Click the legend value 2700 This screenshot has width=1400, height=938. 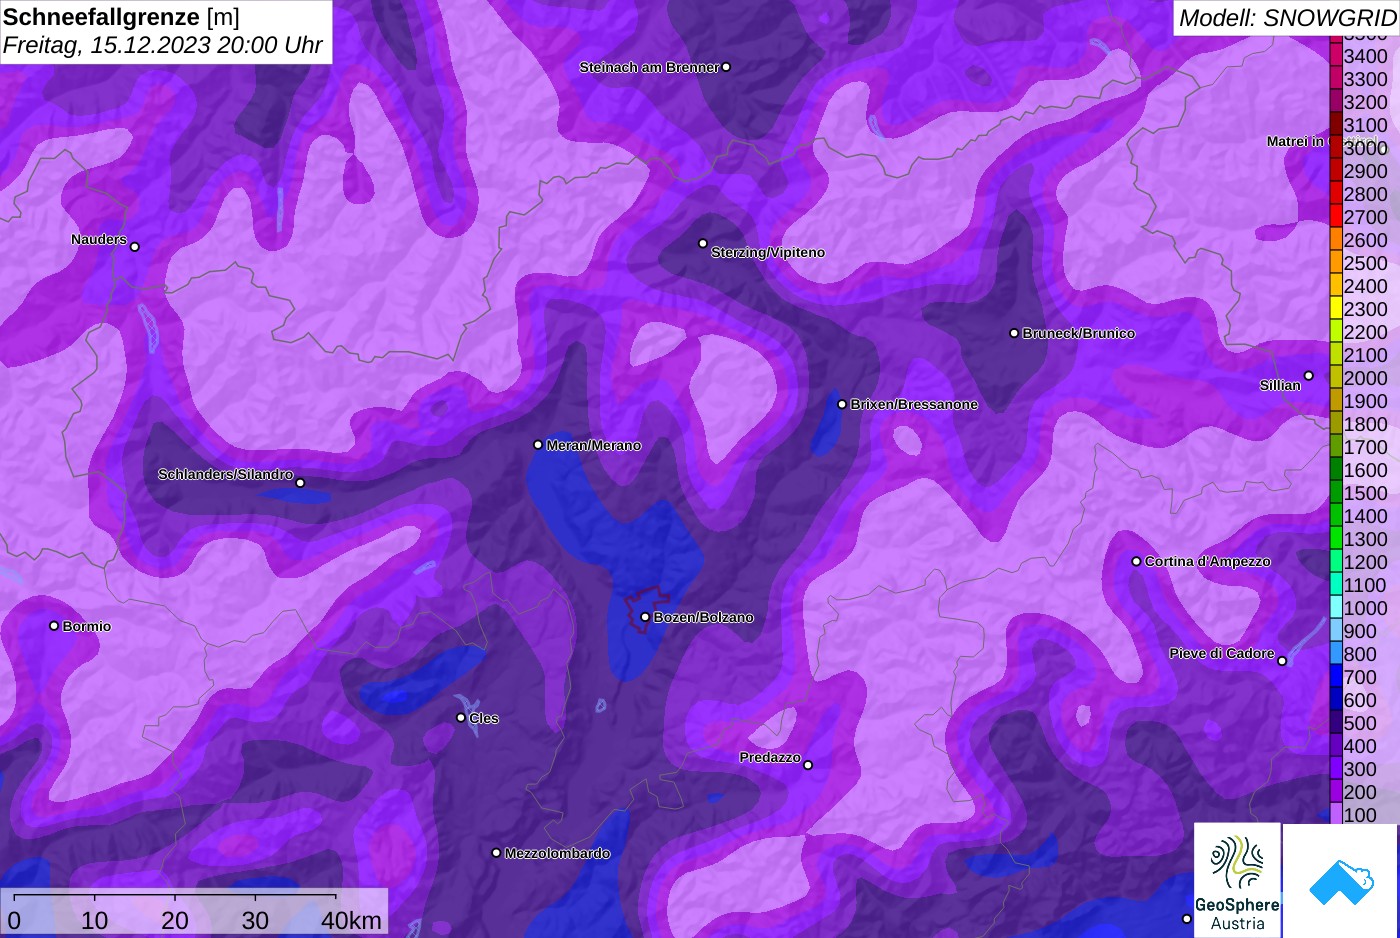point(1365,217)
